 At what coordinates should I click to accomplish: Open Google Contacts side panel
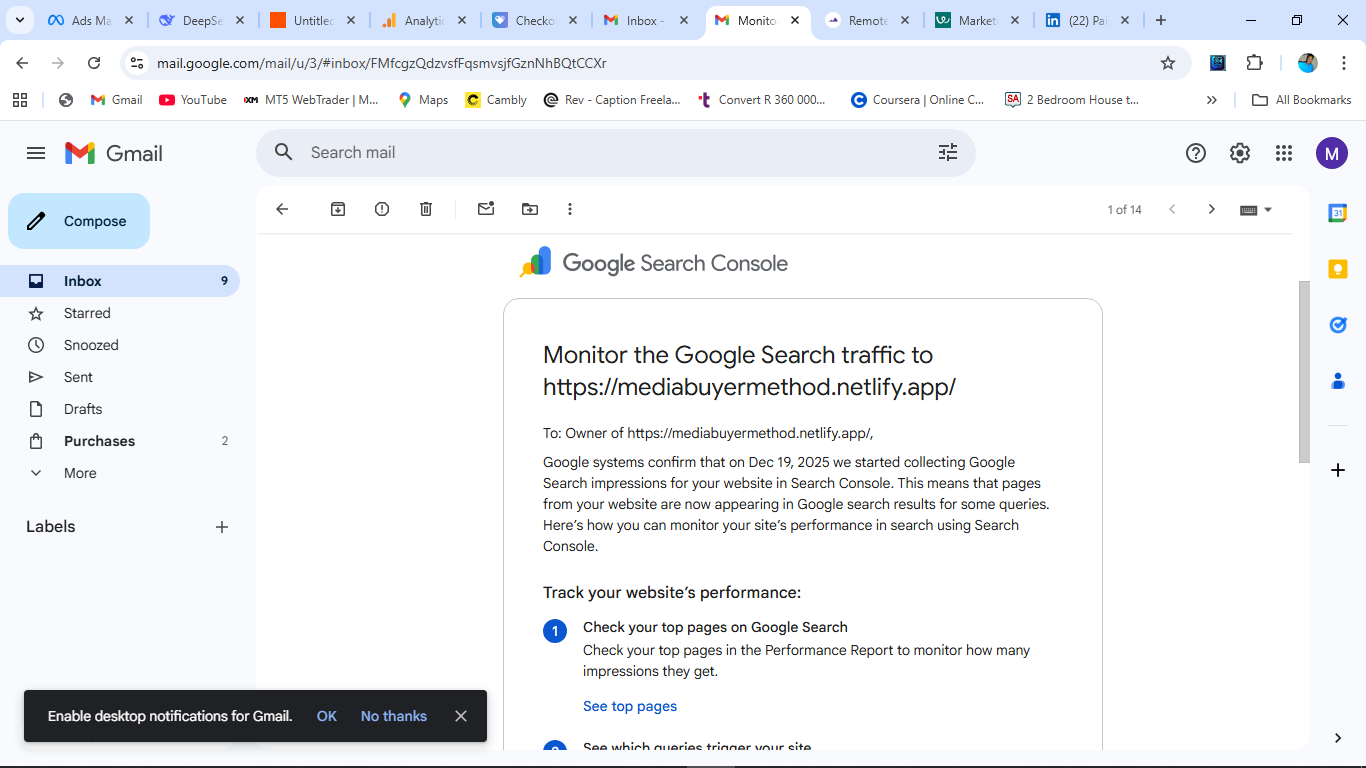pos(1337,381)
